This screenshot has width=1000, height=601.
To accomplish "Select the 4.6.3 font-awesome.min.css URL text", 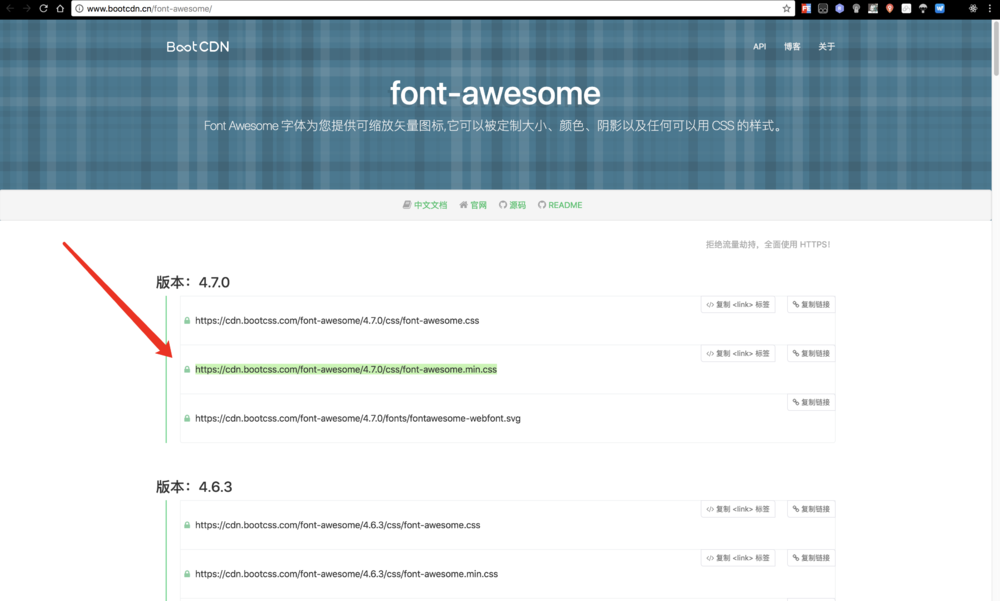I will [346, 574].
